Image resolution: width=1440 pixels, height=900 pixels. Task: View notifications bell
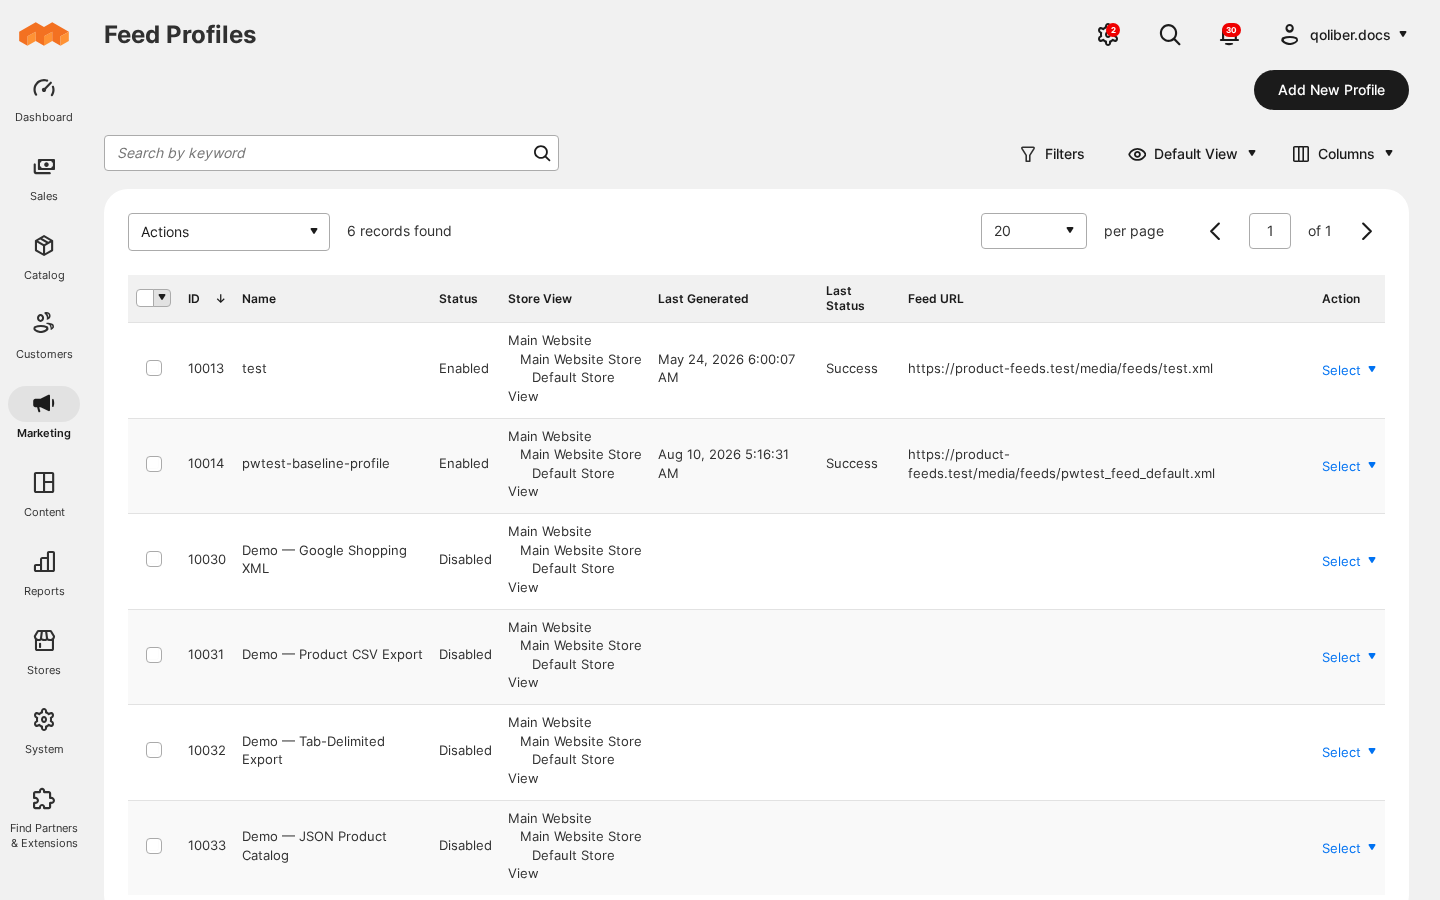(1229, 35)
